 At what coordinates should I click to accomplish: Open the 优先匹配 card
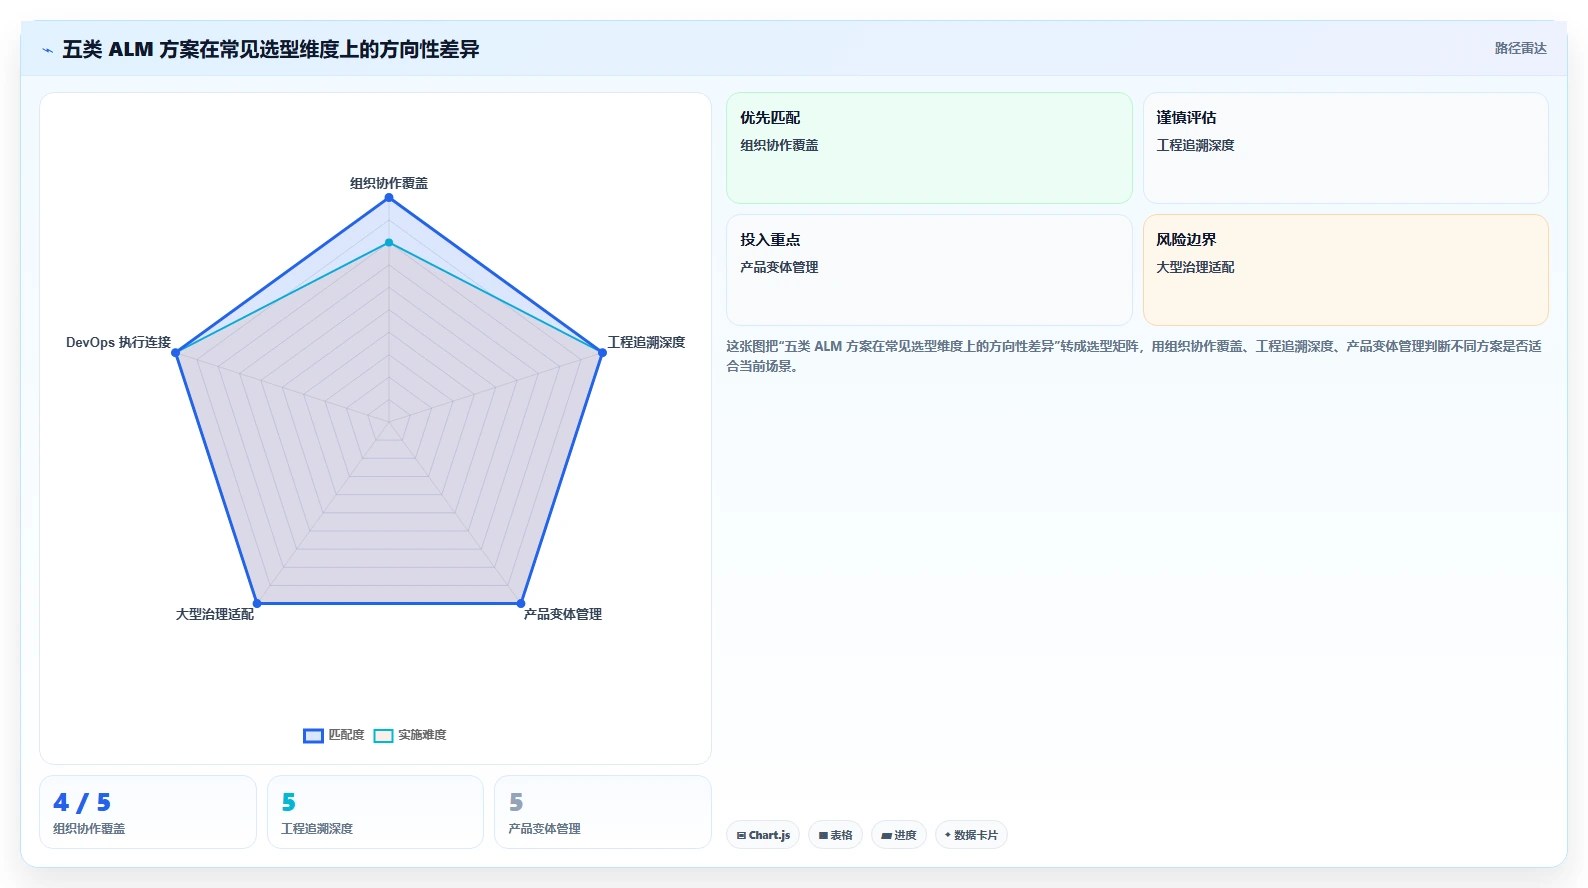929,148
